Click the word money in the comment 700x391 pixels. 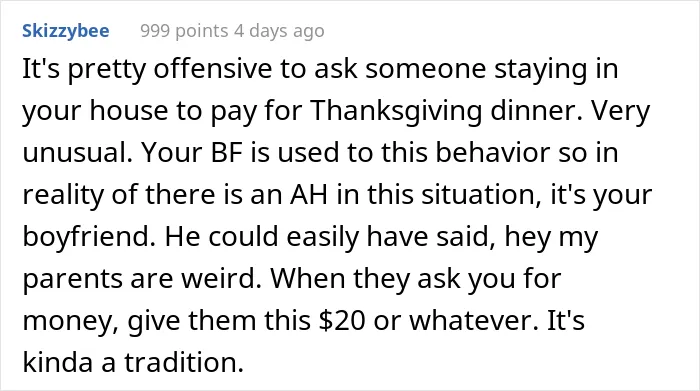point(71,322)
